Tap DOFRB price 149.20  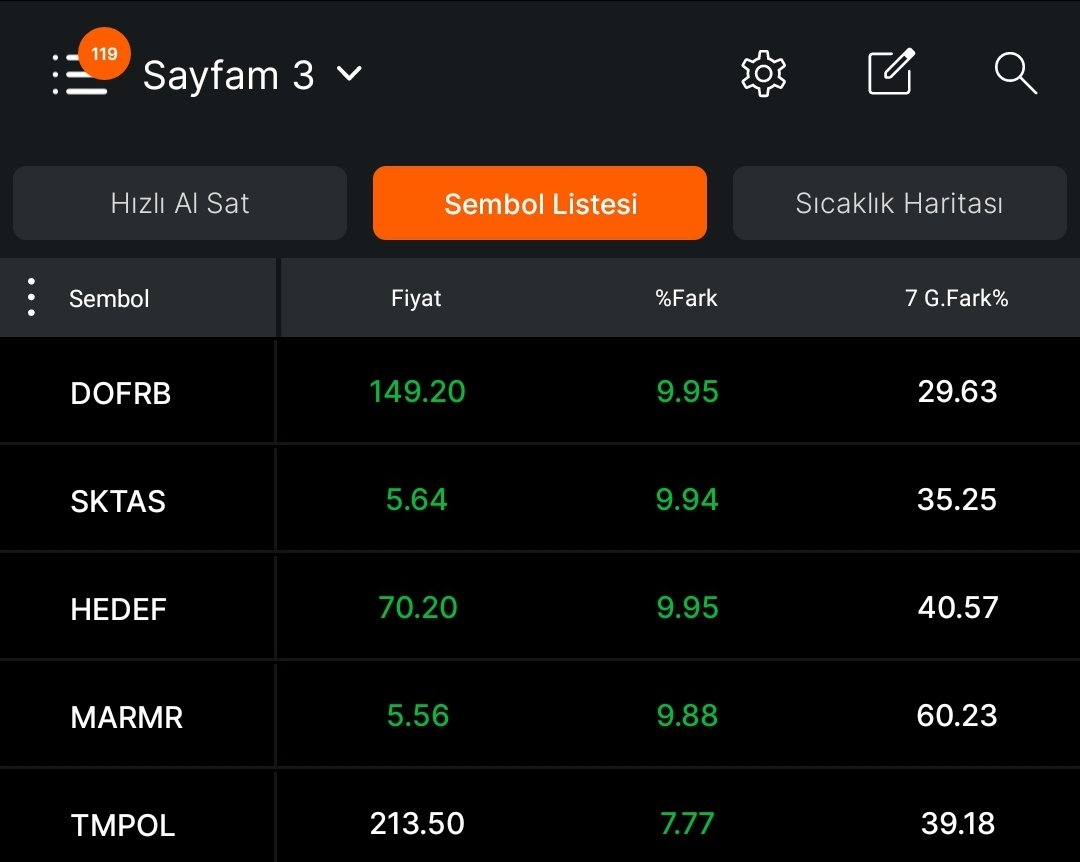(x=417, y=391)
